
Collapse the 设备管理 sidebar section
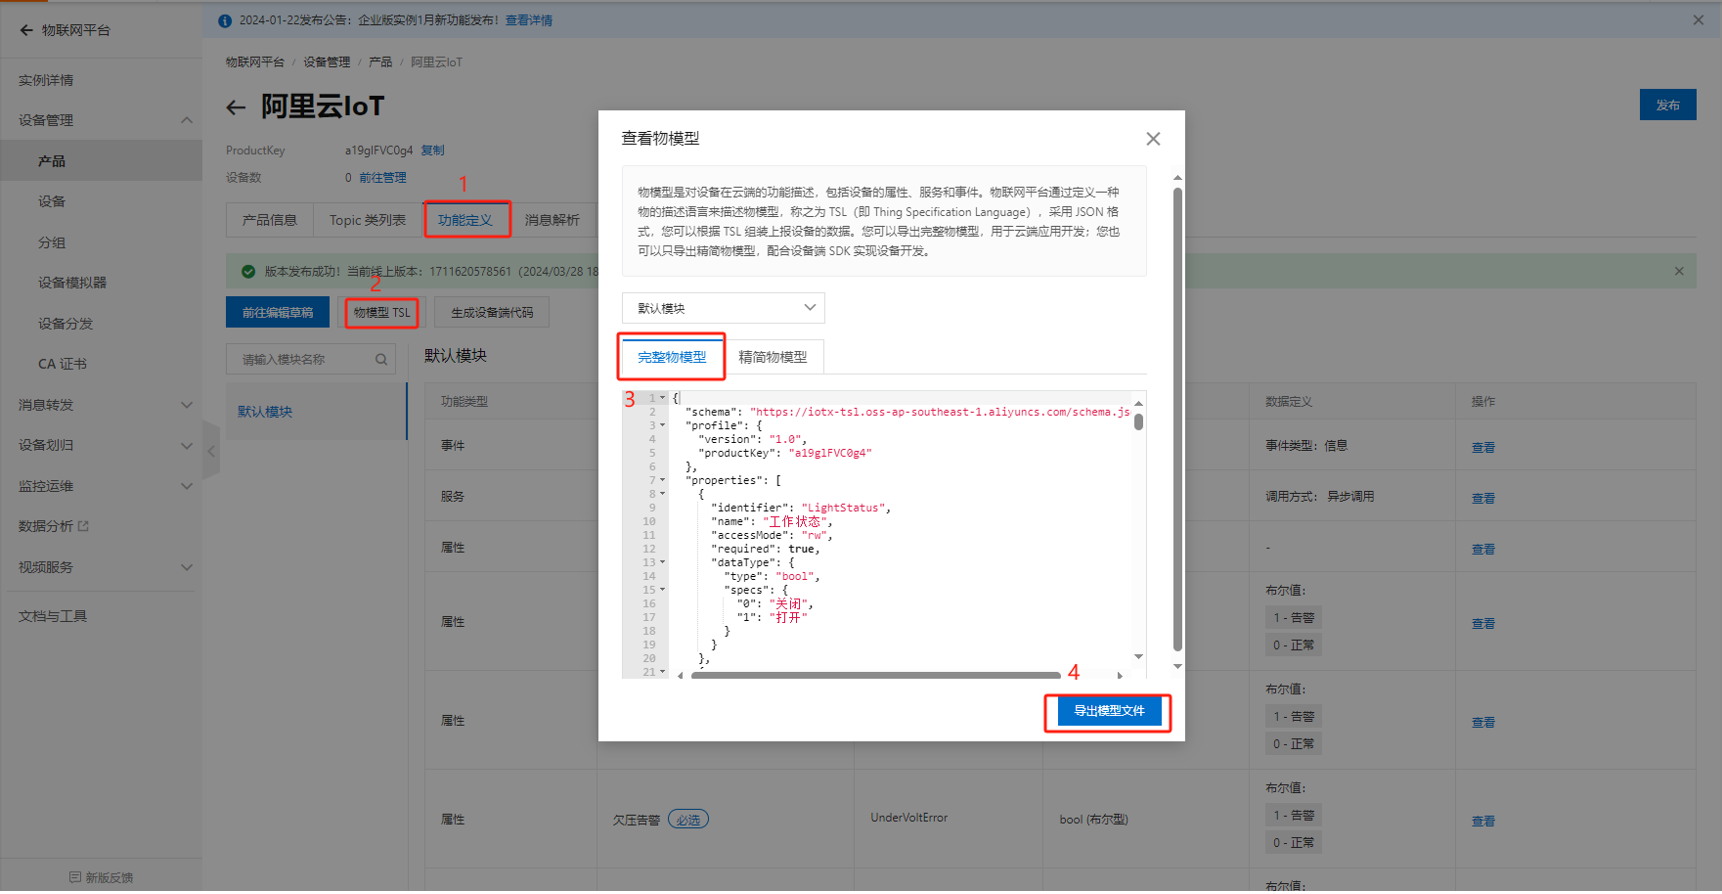click(x=186, y=120)
